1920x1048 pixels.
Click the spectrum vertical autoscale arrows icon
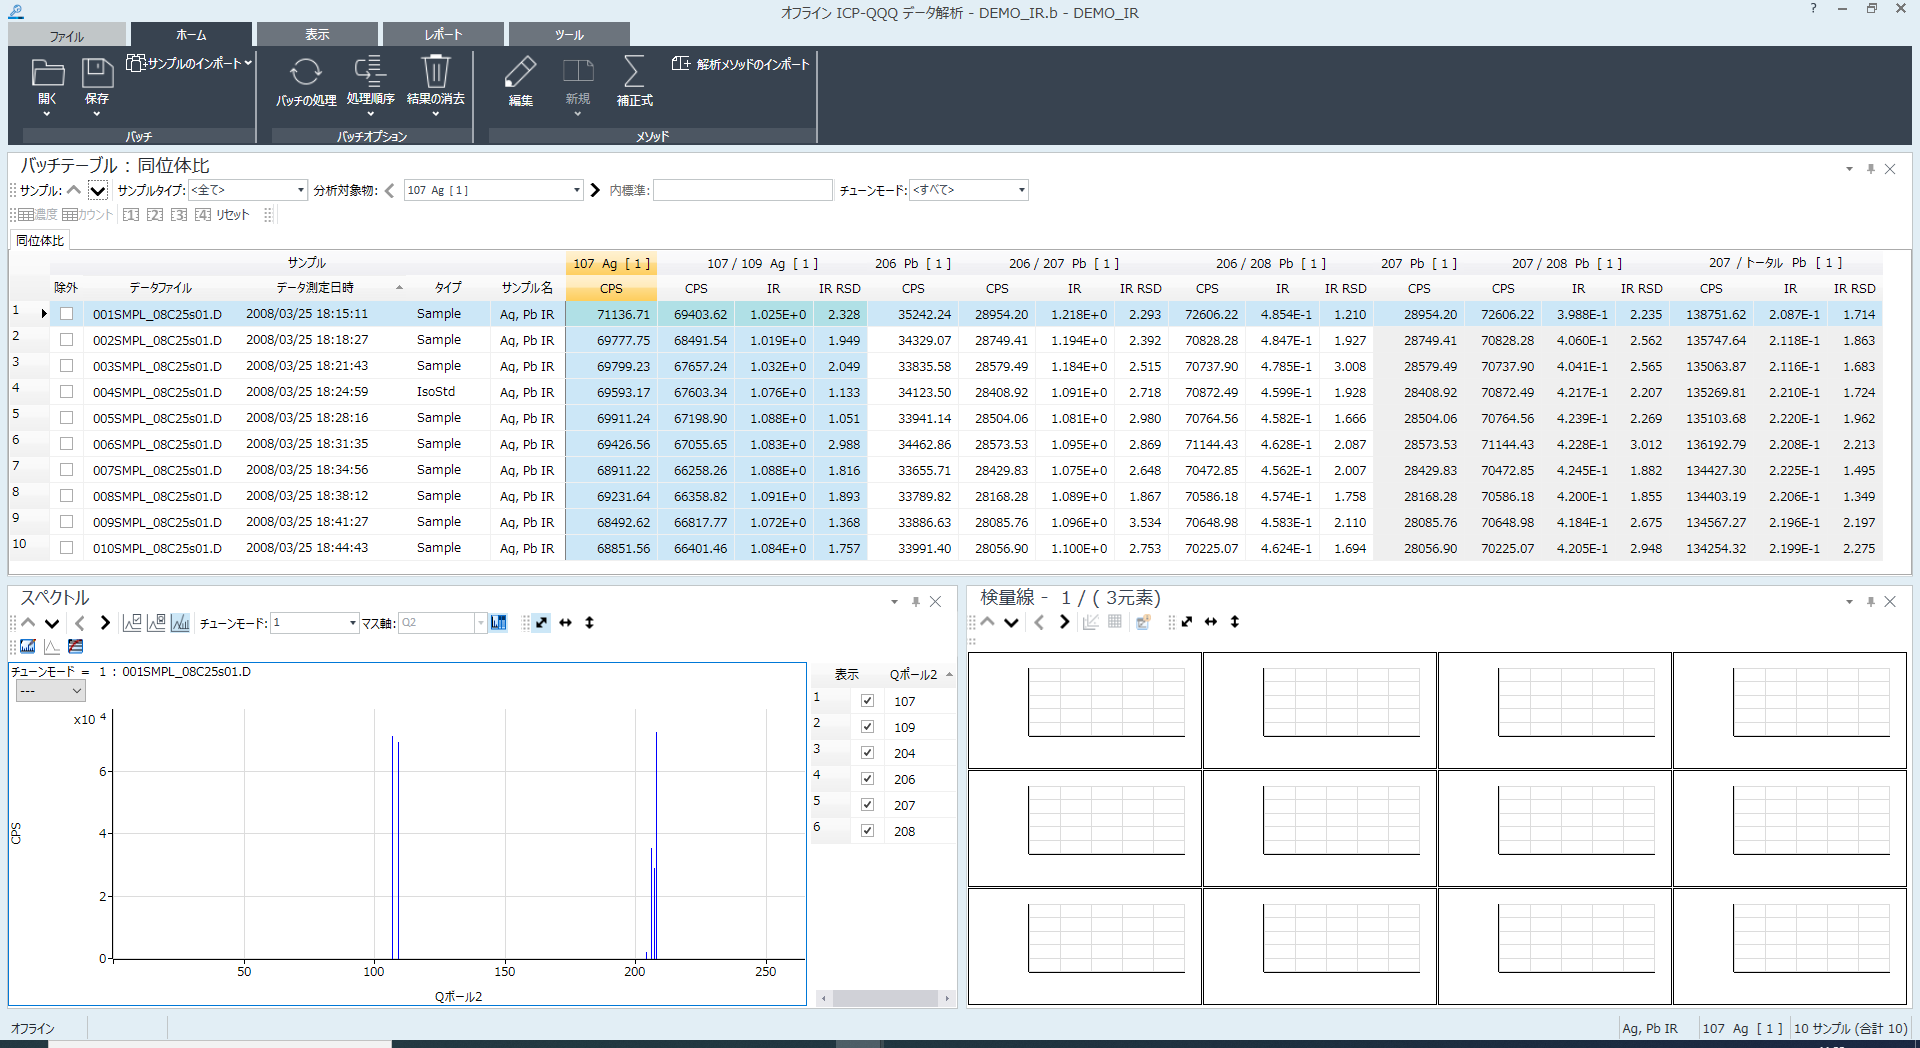(x=589, y=623)
